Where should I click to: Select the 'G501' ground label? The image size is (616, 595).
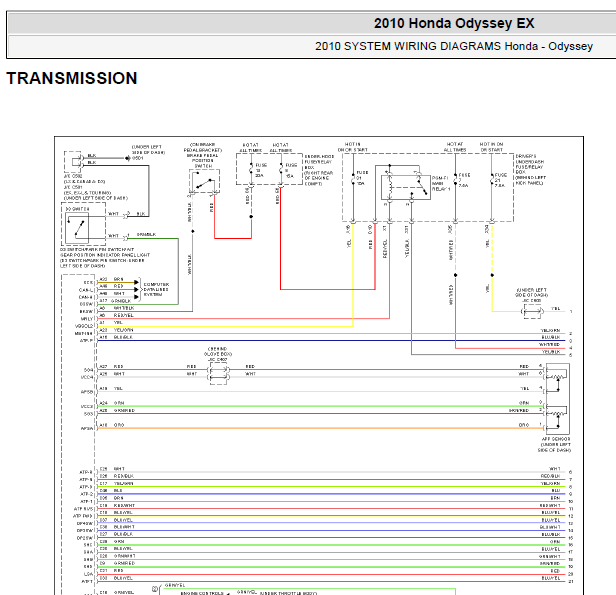138,158
